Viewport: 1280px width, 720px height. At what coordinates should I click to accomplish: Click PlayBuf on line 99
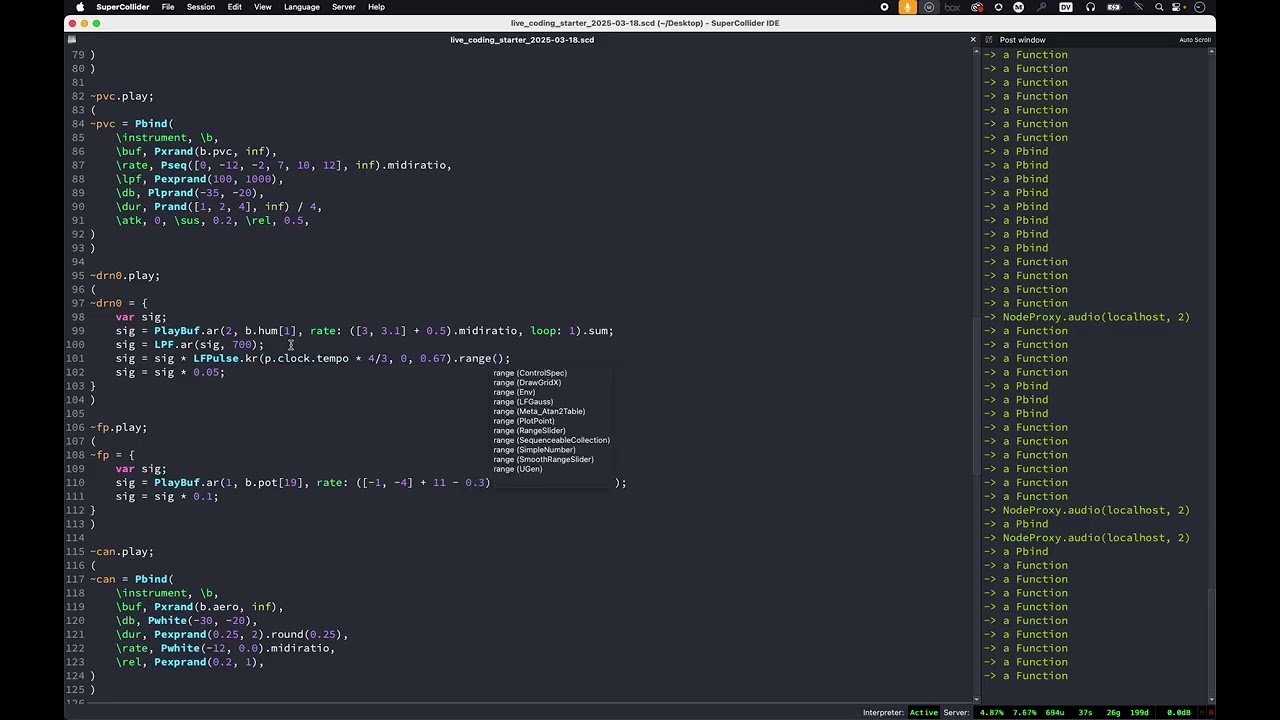click(x=177, y=331)
